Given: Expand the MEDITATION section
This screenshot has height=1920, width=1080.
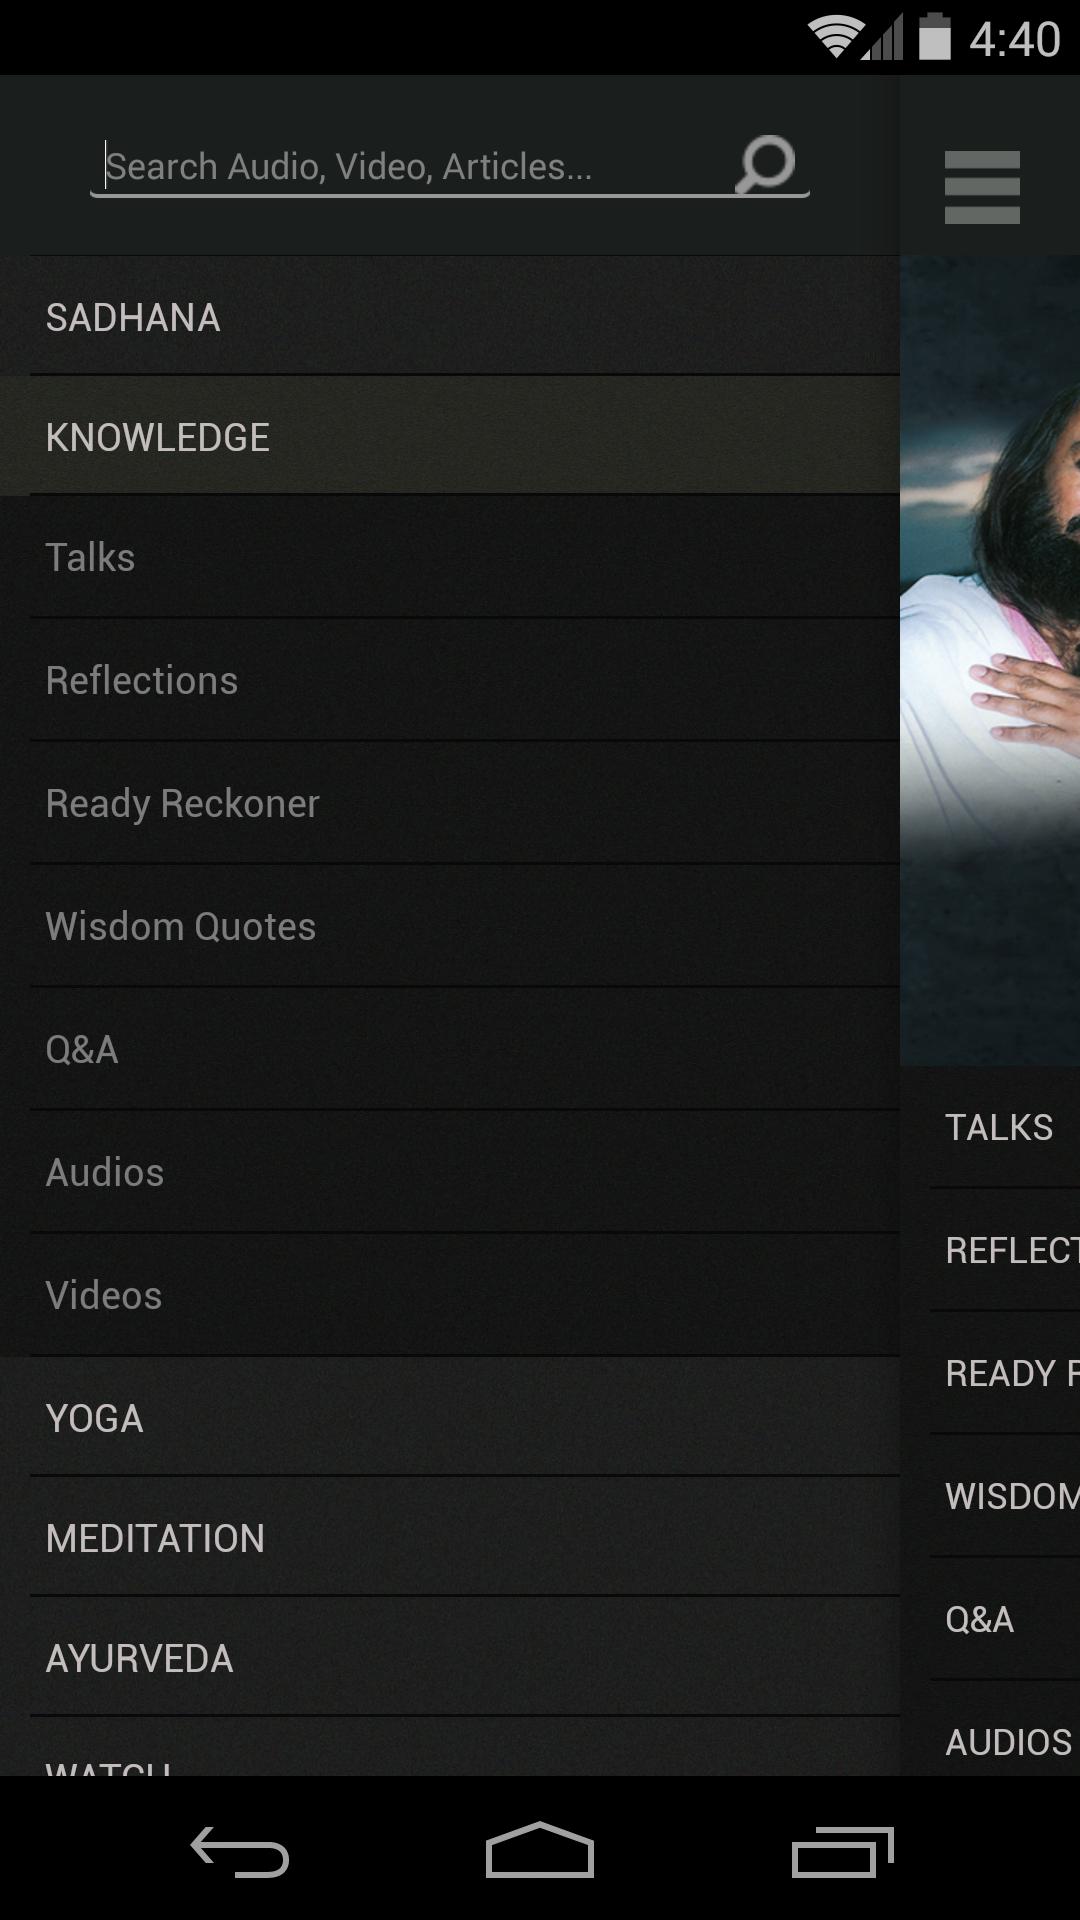Looking at the screenshot, I should pos(450,1537).
